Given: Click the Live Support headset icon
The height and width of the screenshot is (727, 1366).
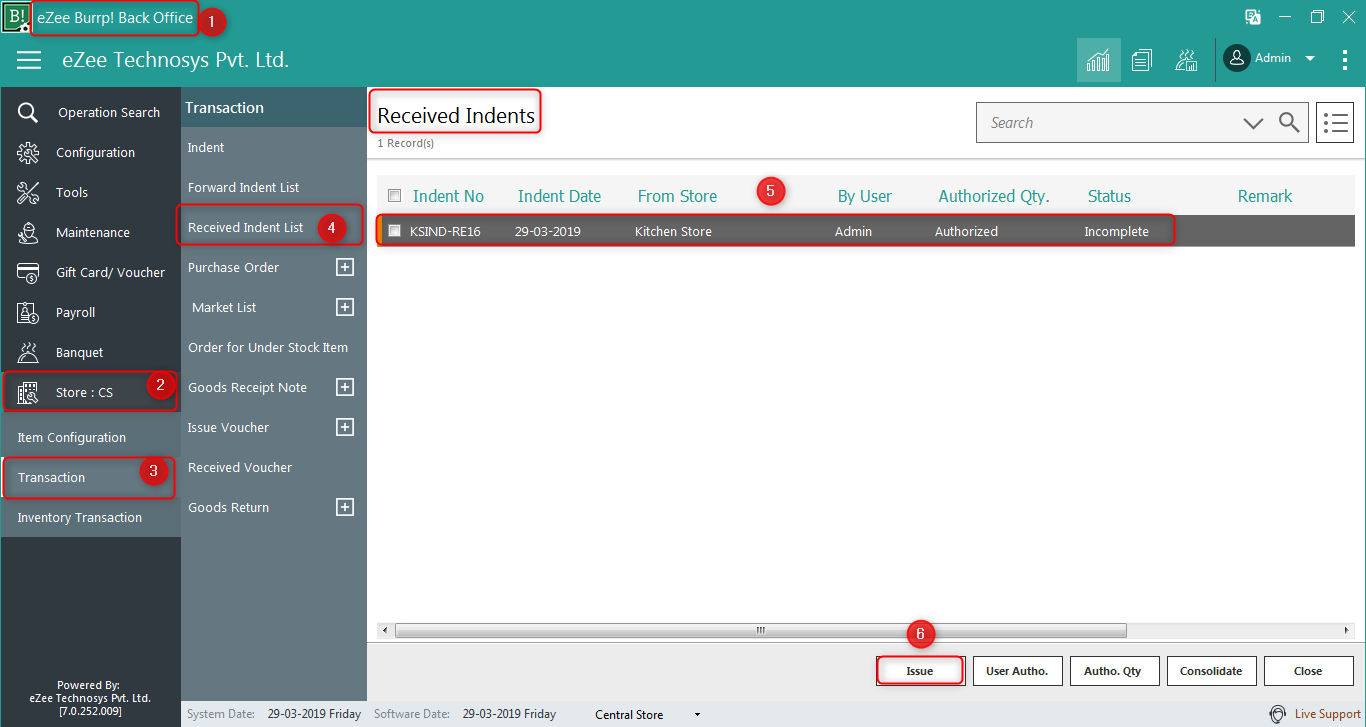Looking at the screenshot, I should 1278,714.
